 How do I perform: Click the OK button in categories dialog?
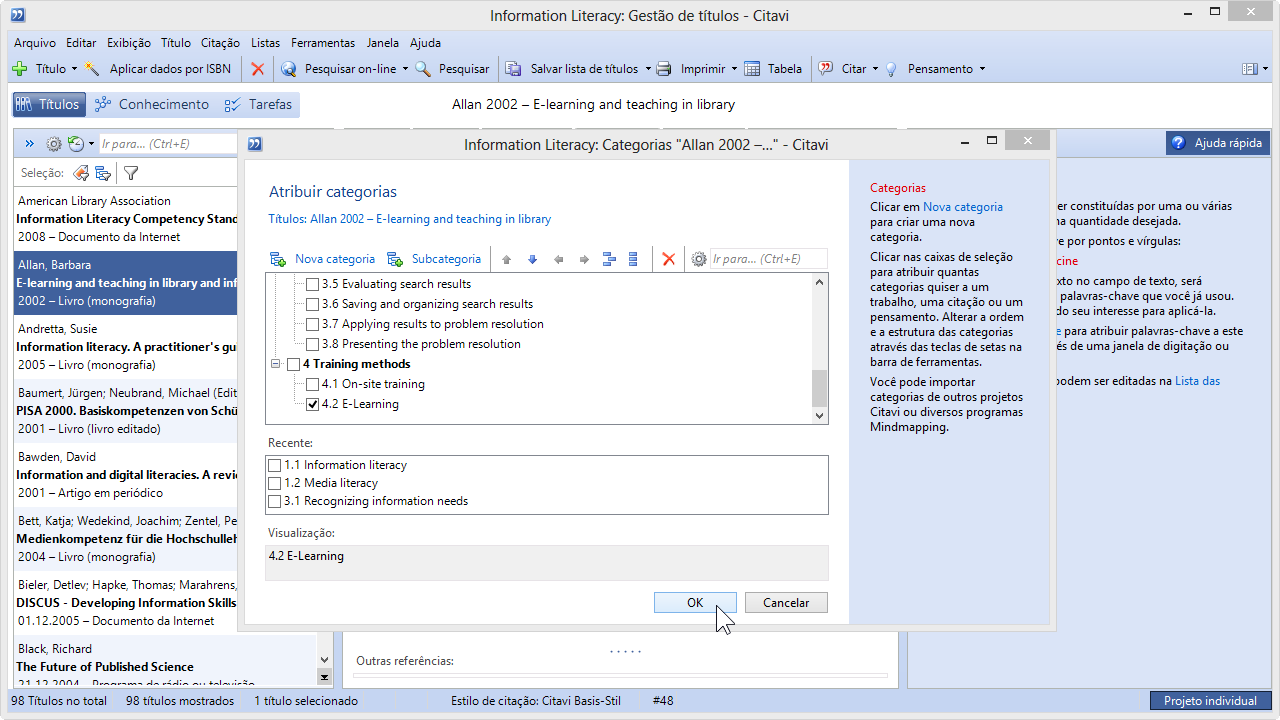click(695, 602)
